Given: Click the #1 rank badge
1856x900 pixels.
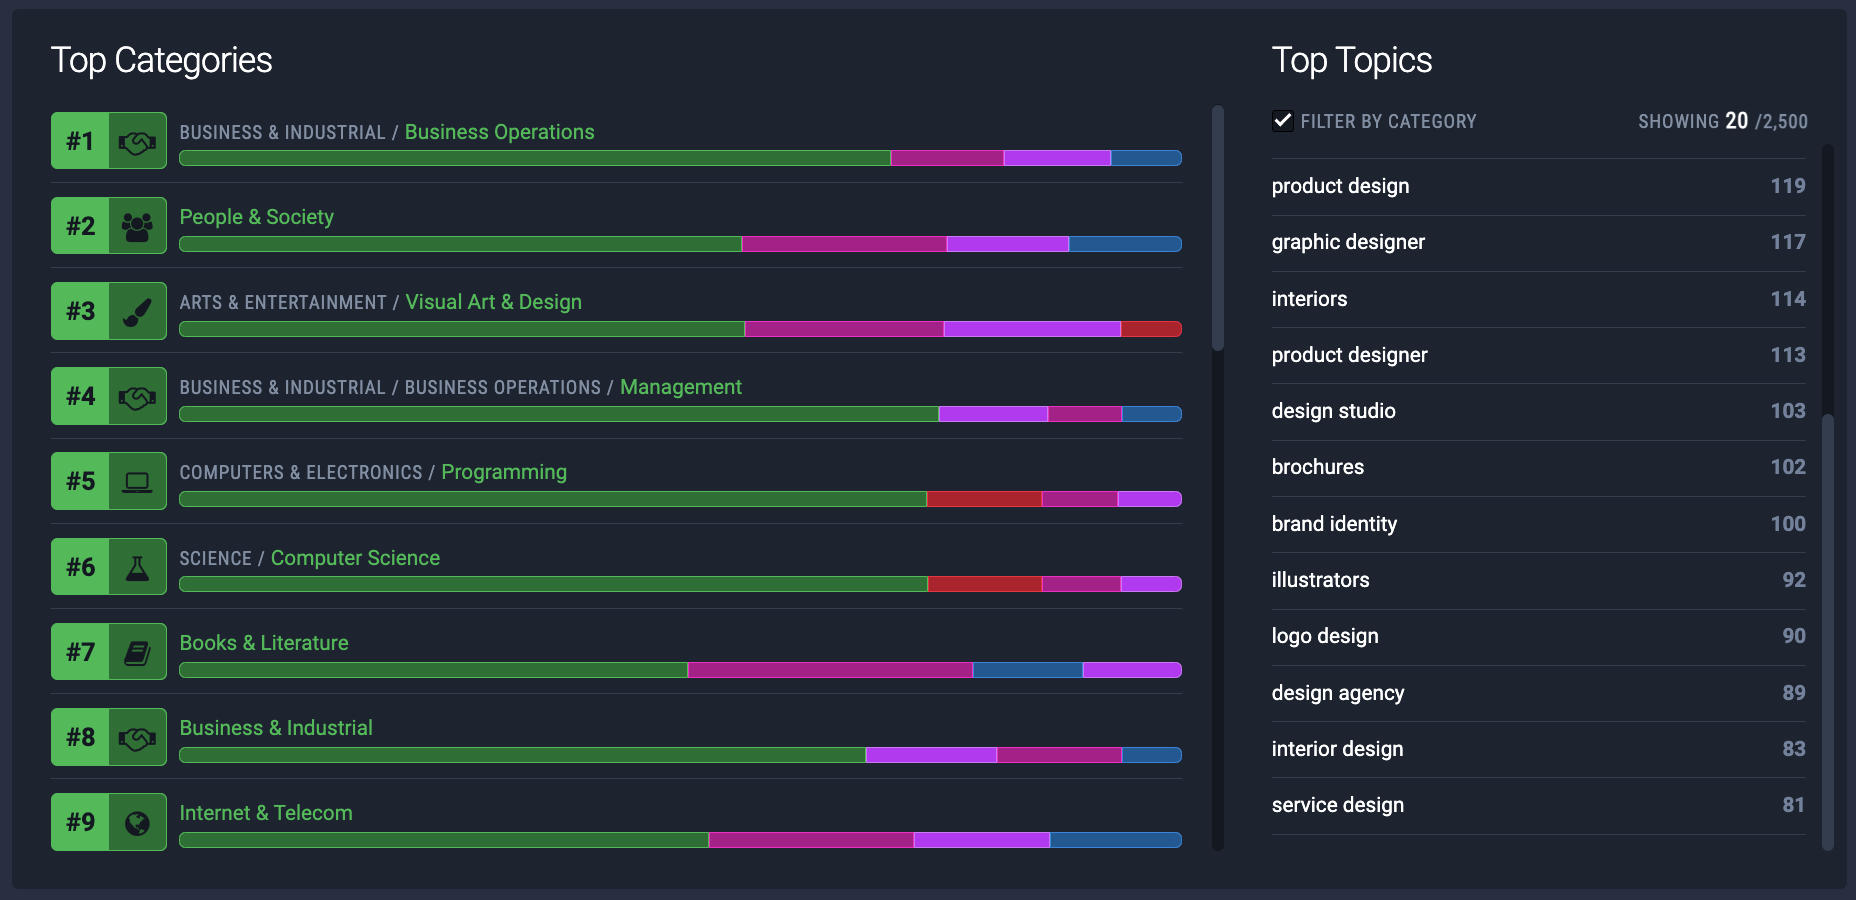Looking at the screenshot, I should [80, 141].
